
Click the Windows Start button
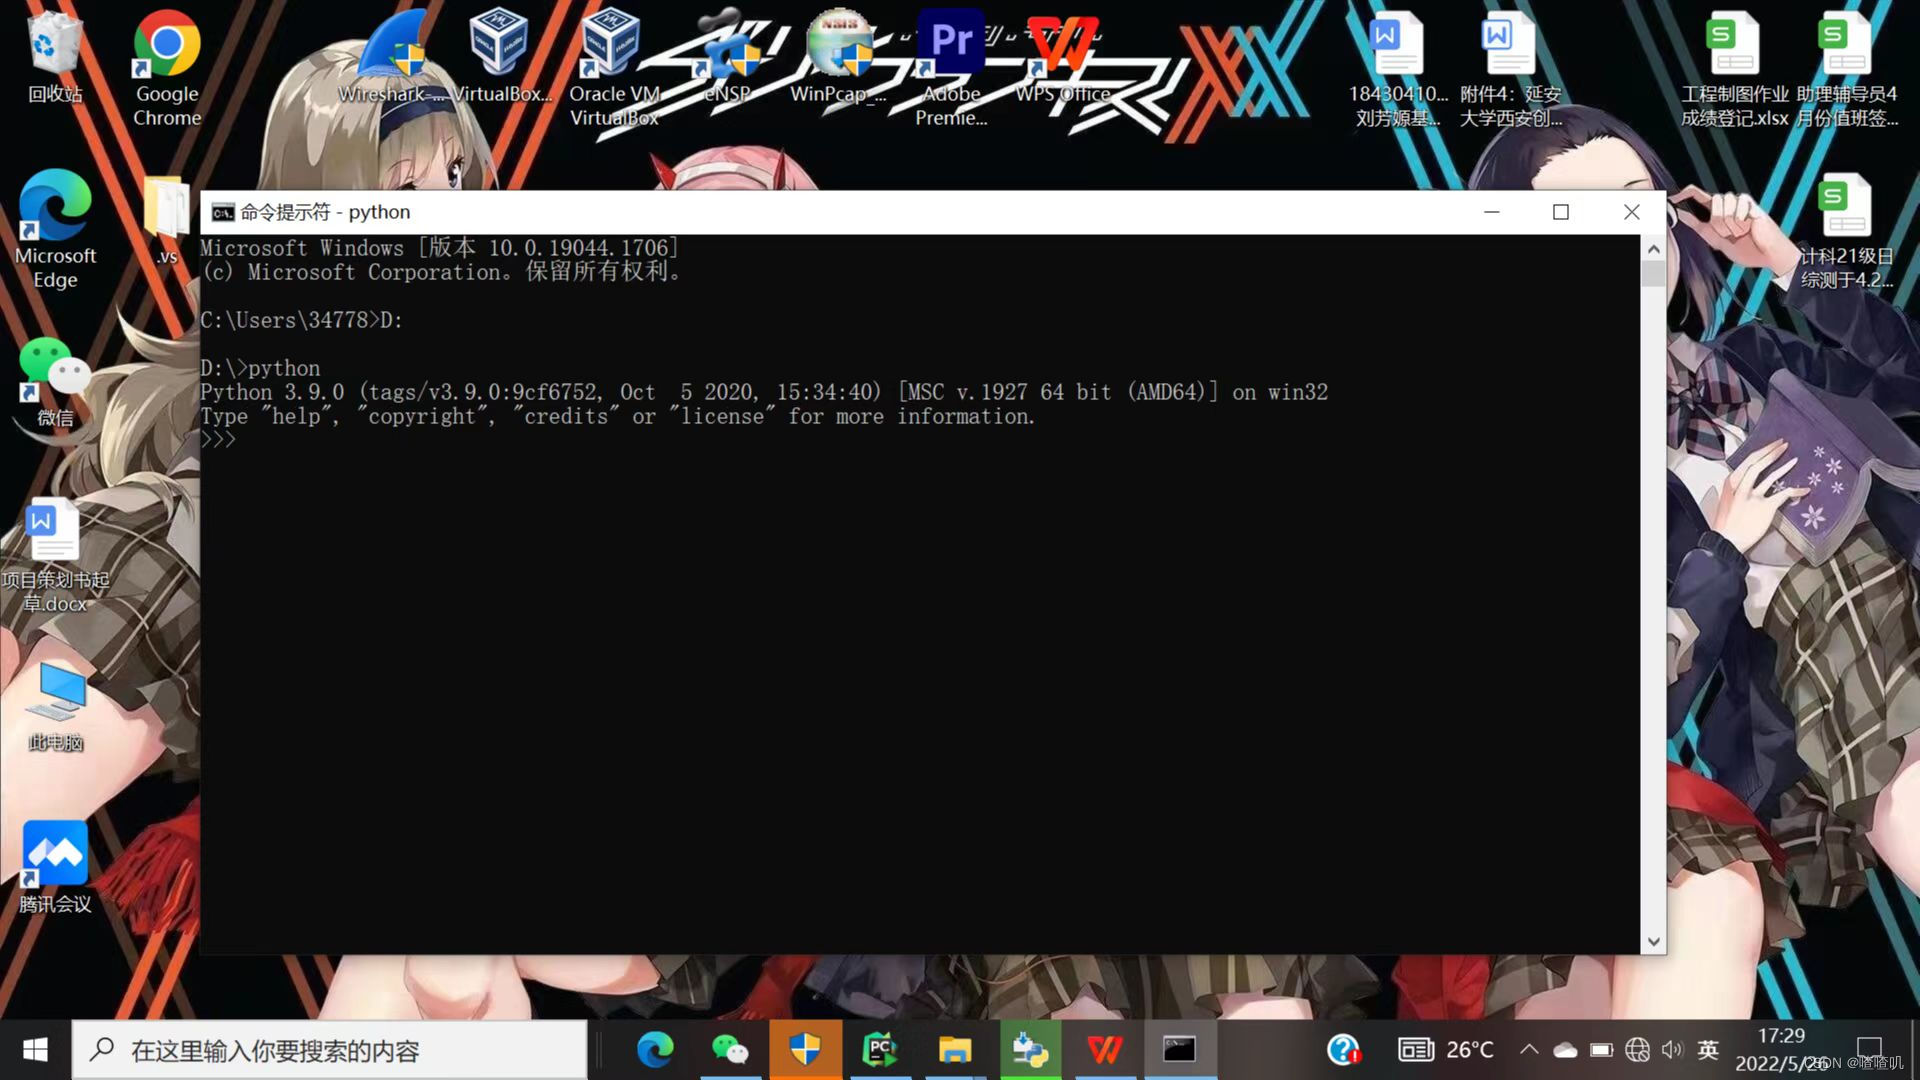pos(35,1050)
